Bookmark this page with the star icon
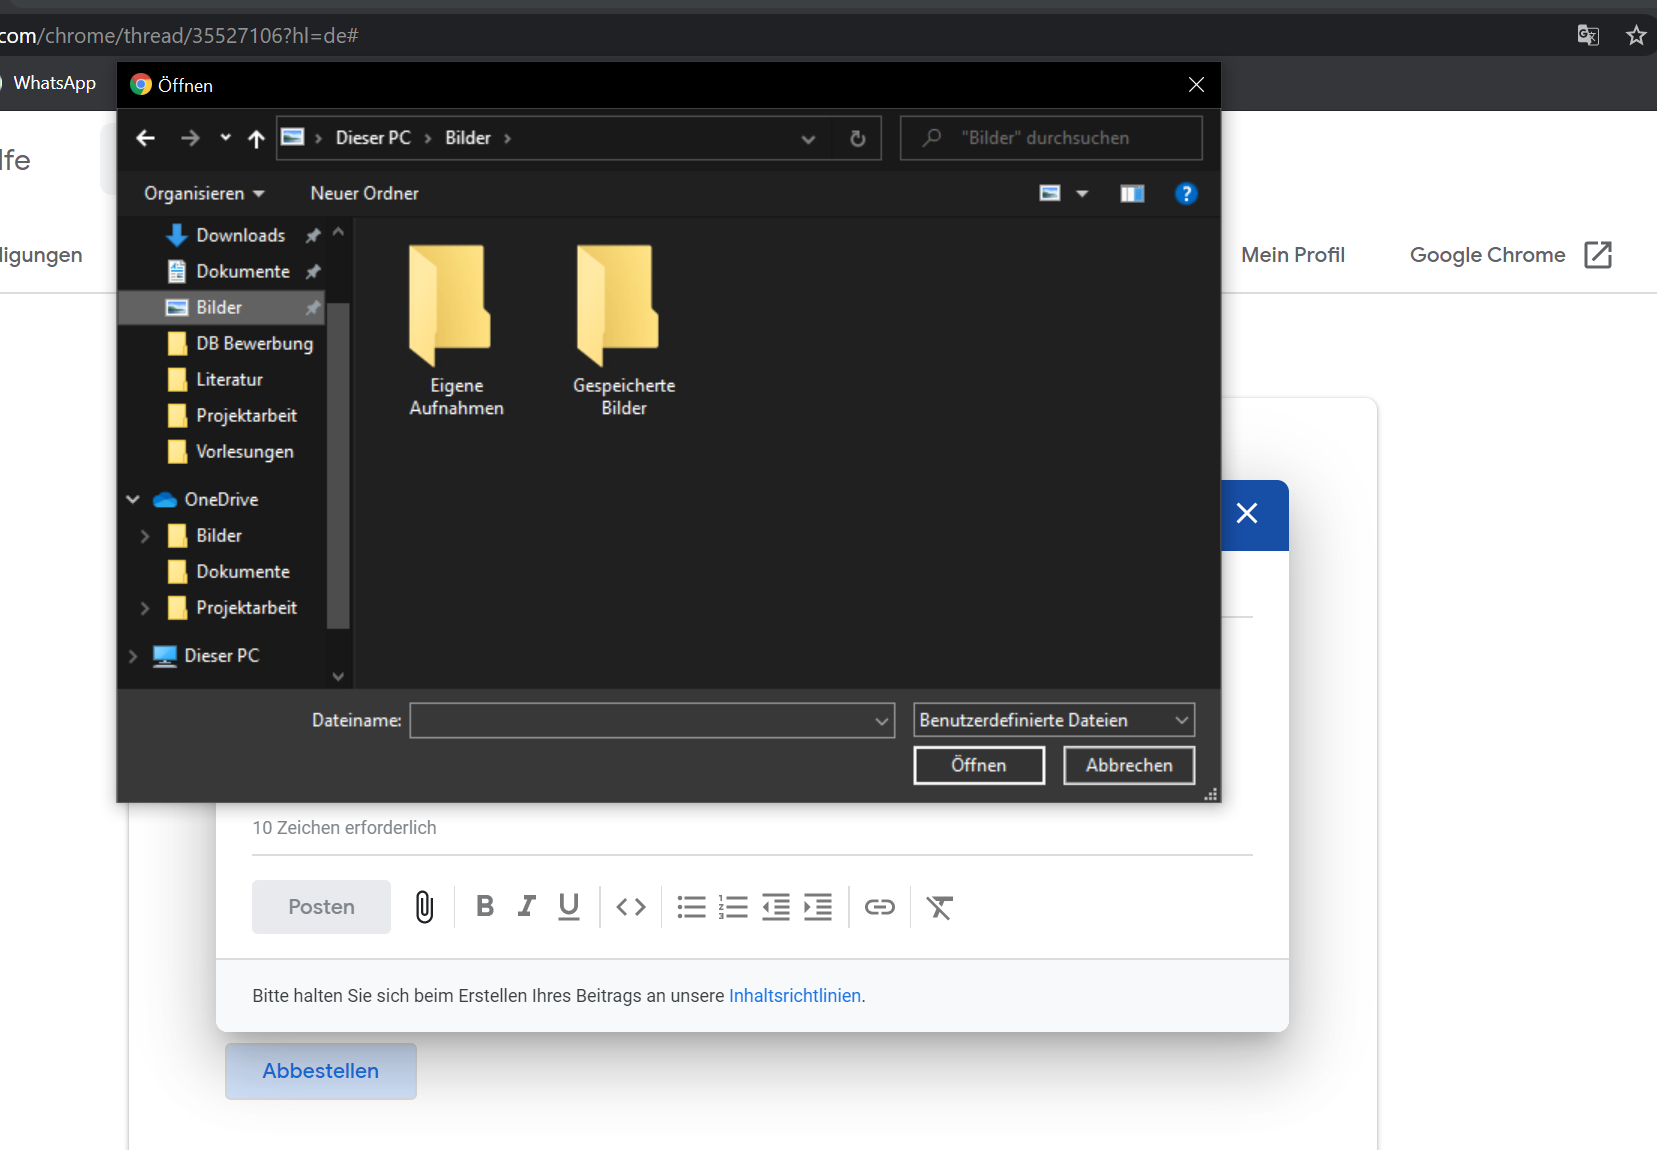The width and height of the screenshot is (1657, 1150). pyautogui.click(x=1636, y=36)
